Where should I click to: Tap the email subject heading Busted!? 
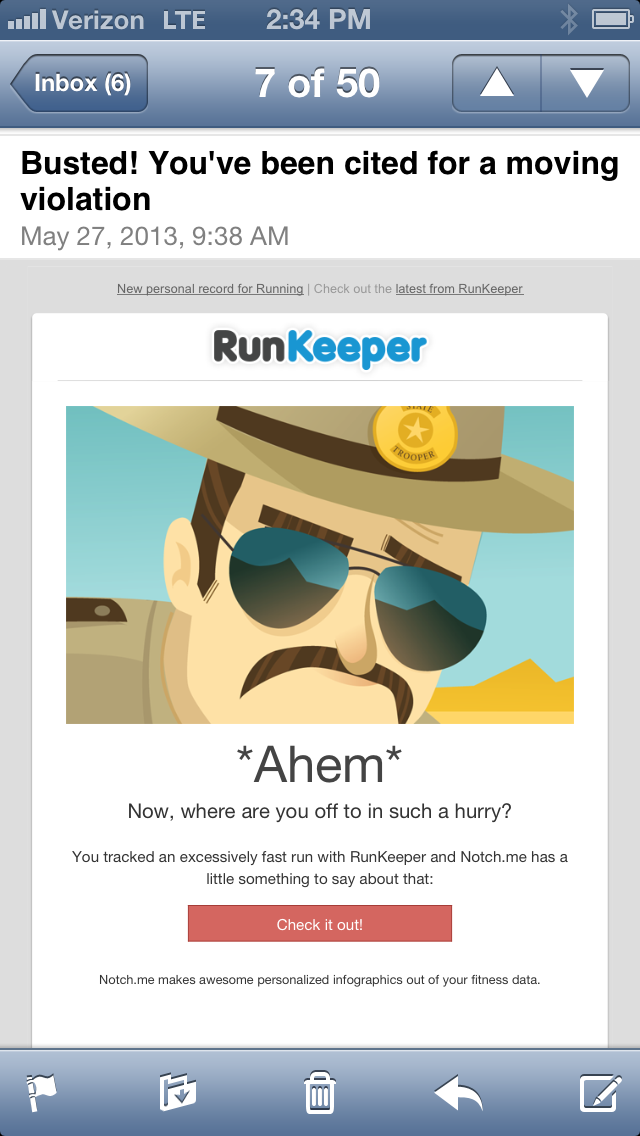click(x=320, y=181)
